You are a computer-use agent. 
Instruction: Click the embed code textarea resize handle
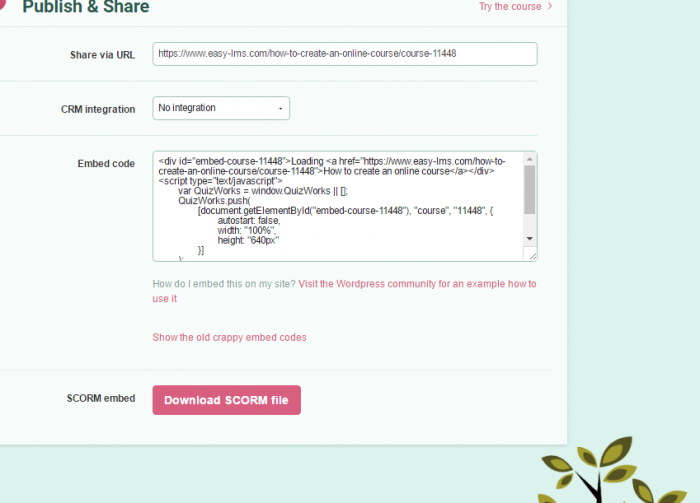click(533, 256)
